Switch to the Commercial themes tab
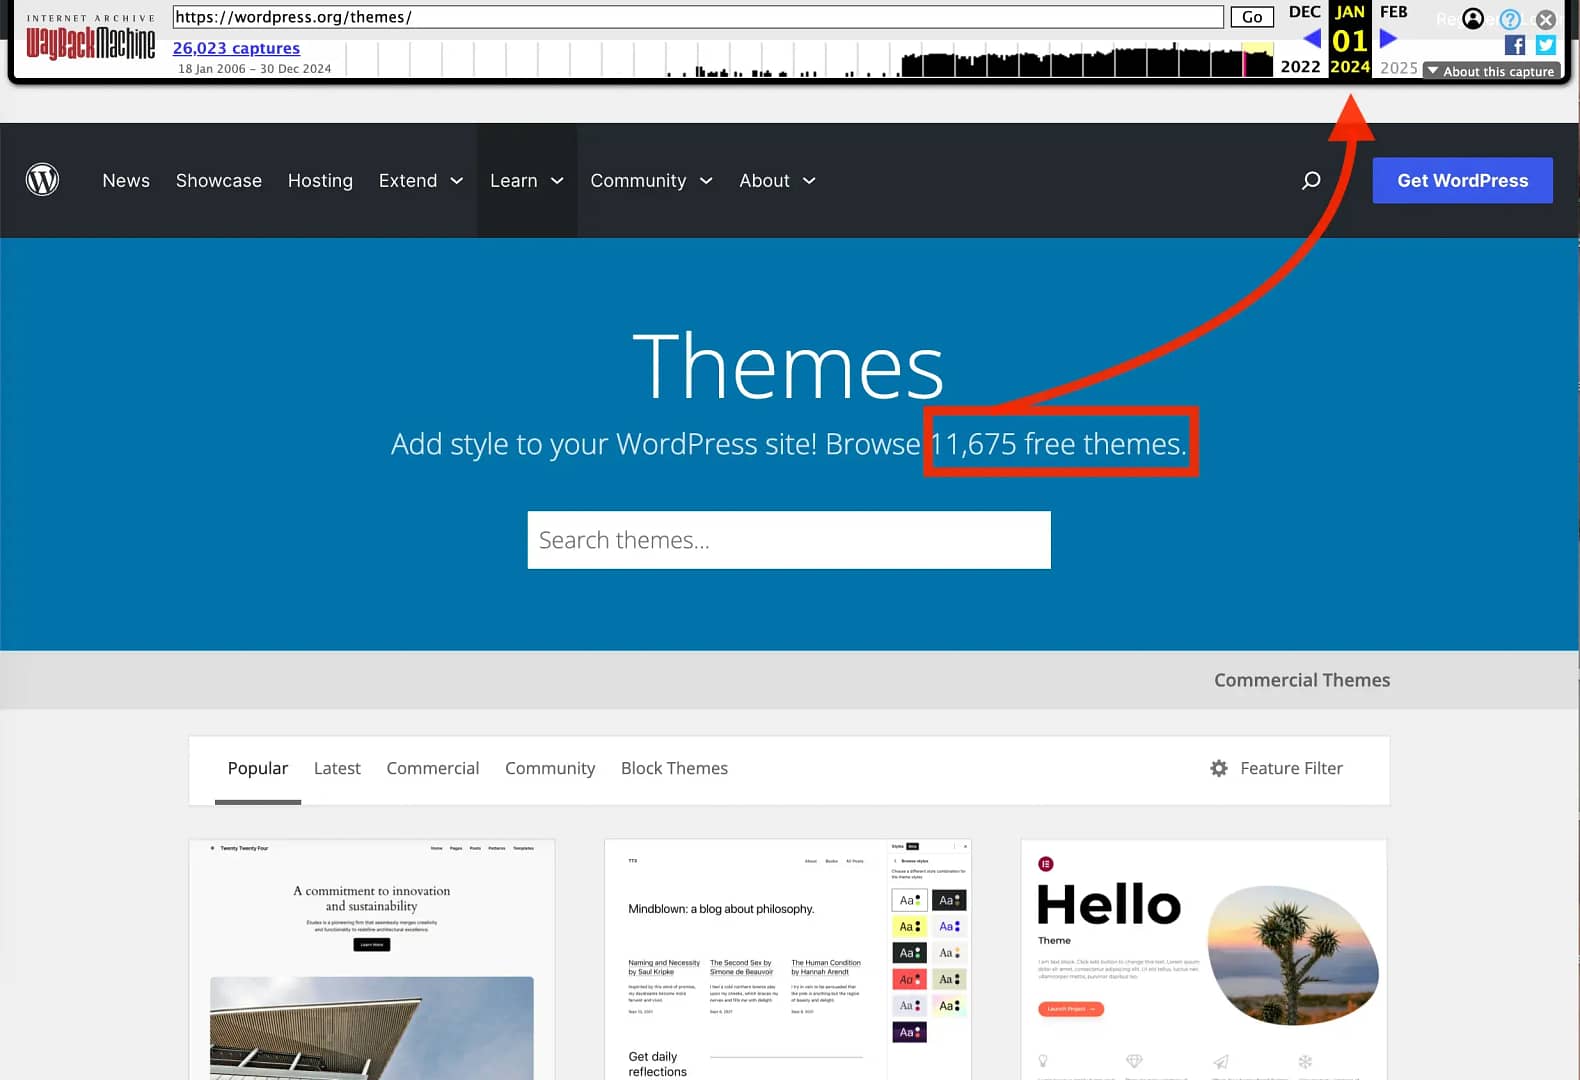 click(x=433, y=768)
